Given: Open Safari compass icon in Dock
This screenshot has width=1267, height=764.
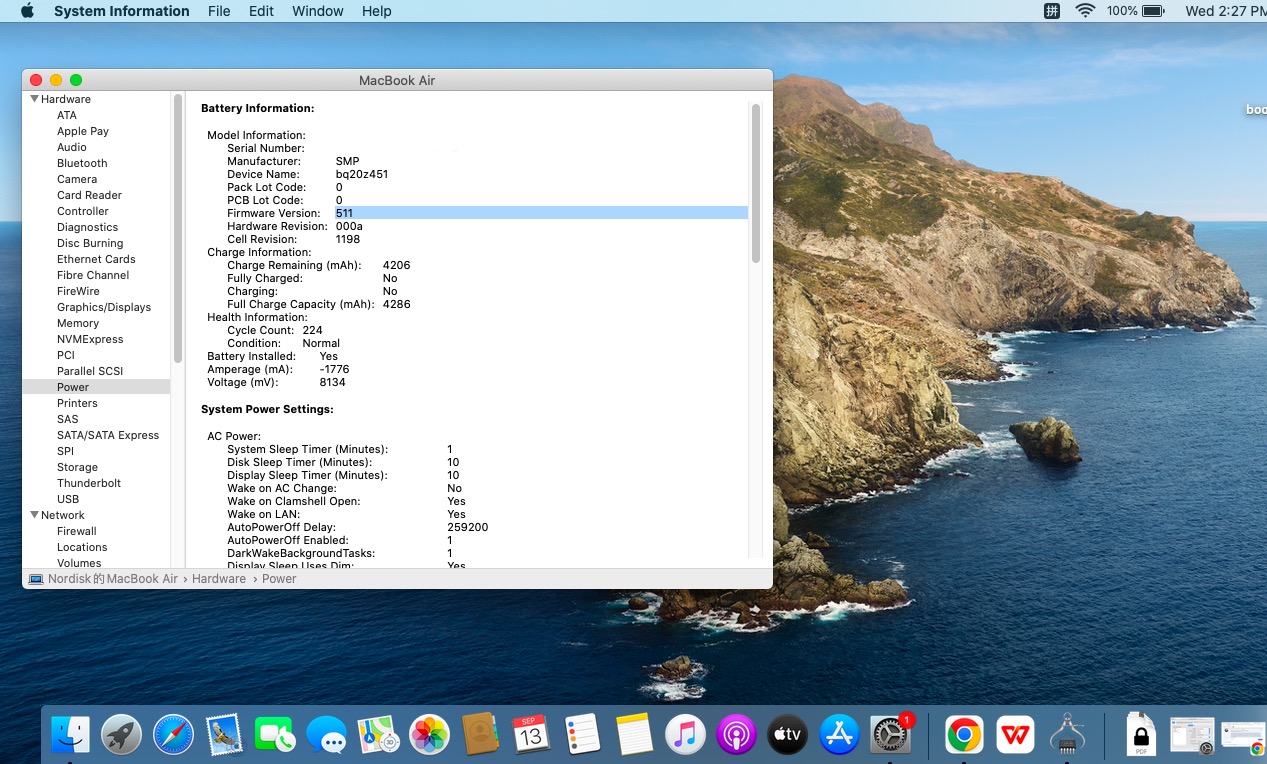Looking at the screenshot, I should (x=174, y=735).
